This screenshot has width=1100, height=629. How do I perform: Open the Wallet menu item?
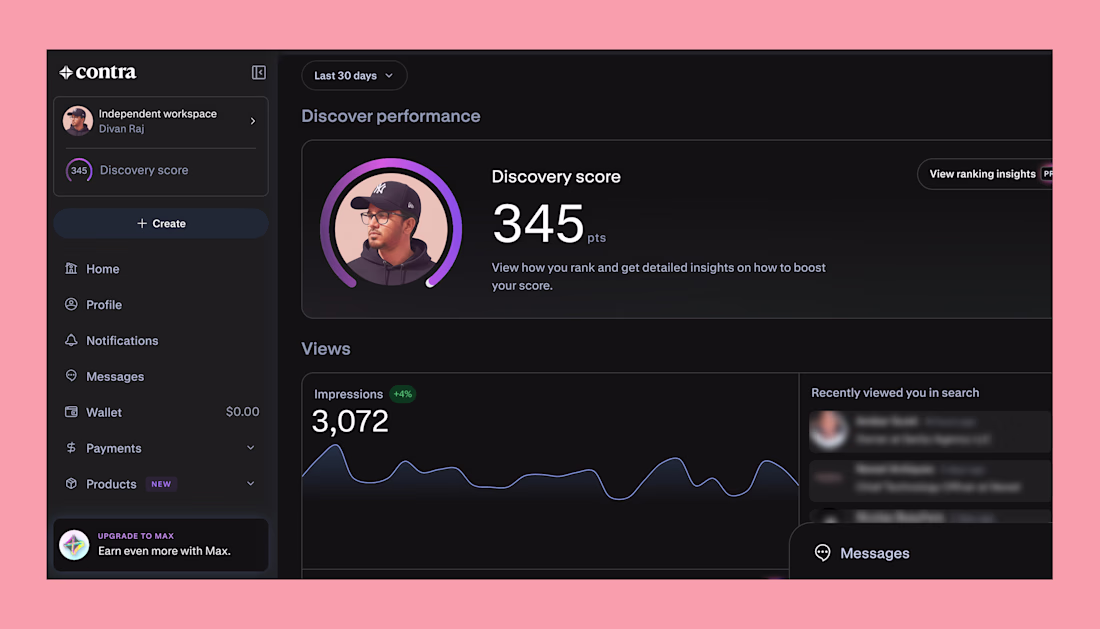click(x=104, y=412)
